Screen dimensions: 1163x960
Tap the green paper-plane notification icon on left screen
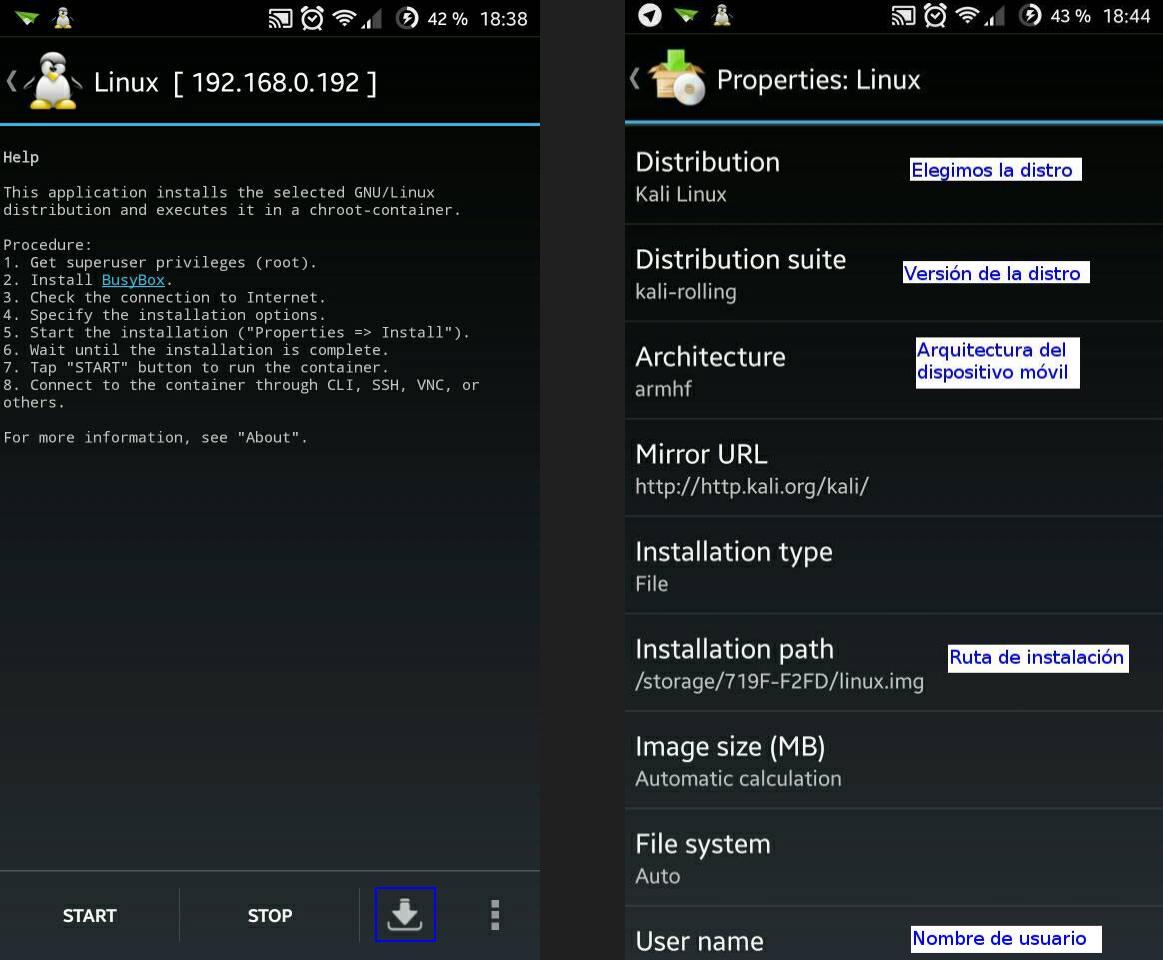[x=27, y=18]
